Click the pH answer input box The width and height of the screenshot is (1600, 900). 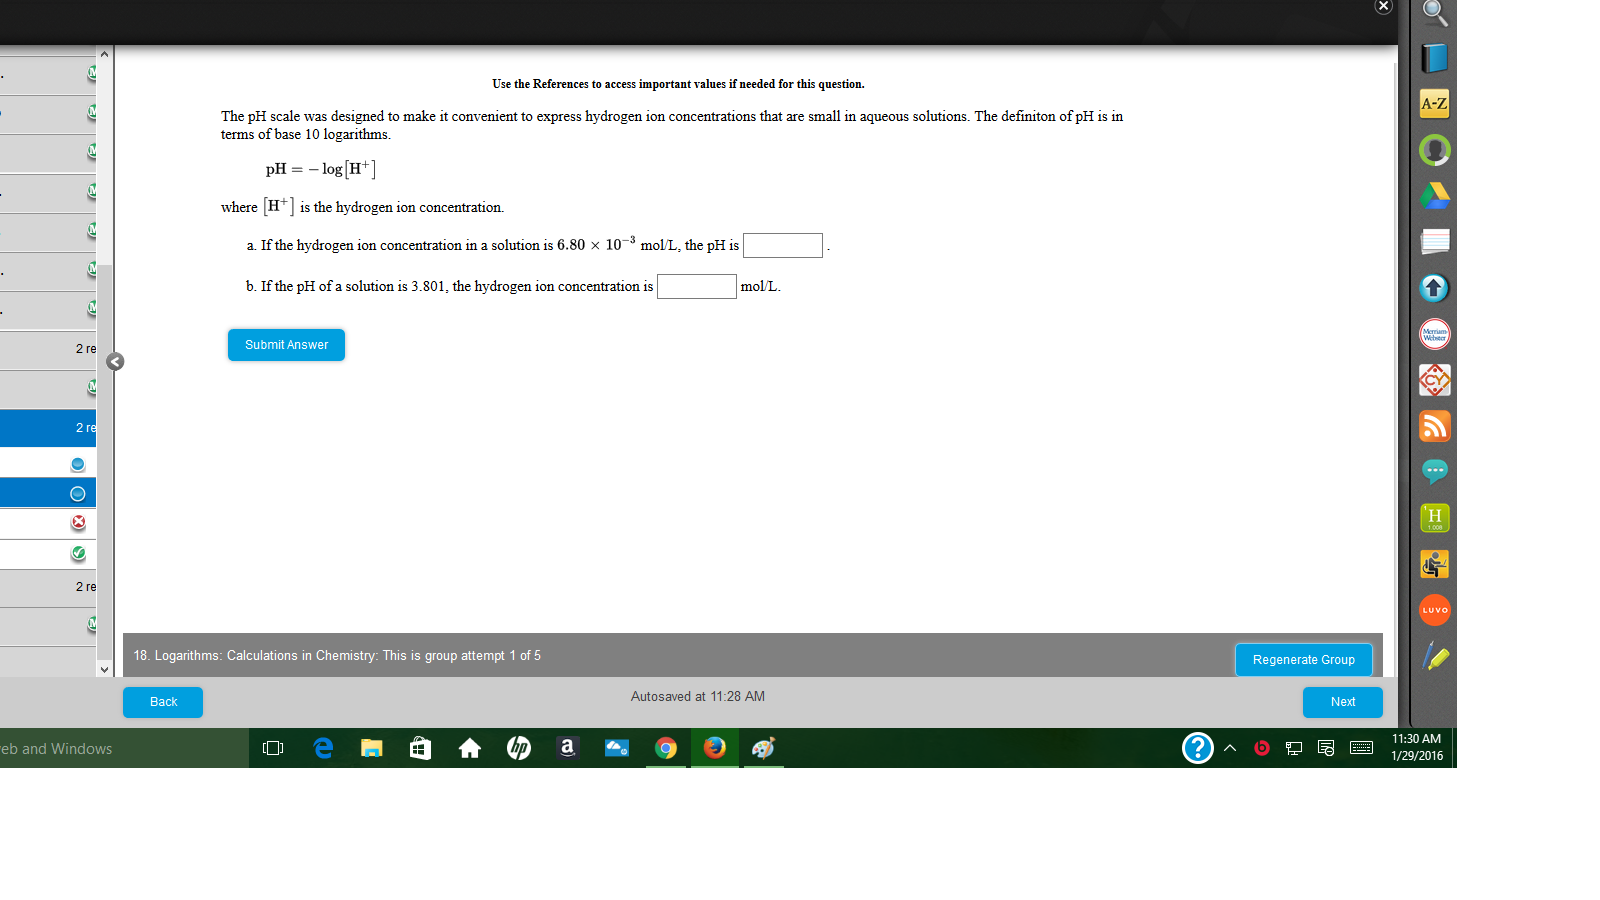pos(782,245)
